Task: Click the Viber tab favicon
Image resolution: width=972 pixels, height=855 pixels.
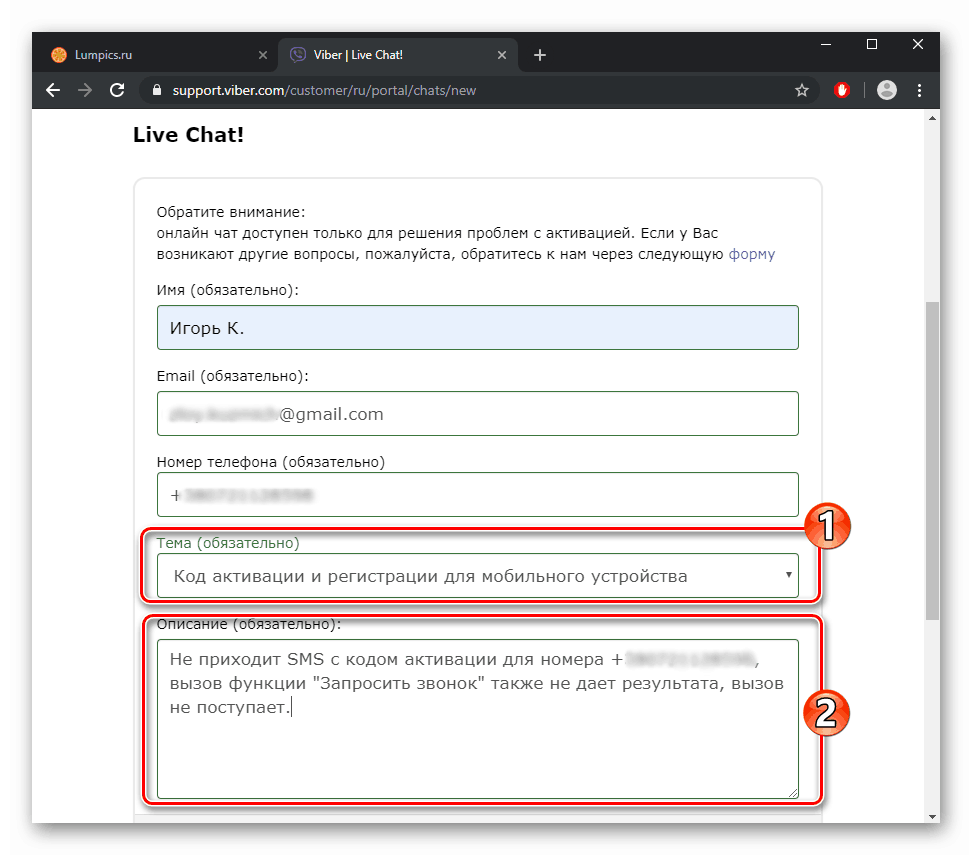Action: tap(298, 55)
